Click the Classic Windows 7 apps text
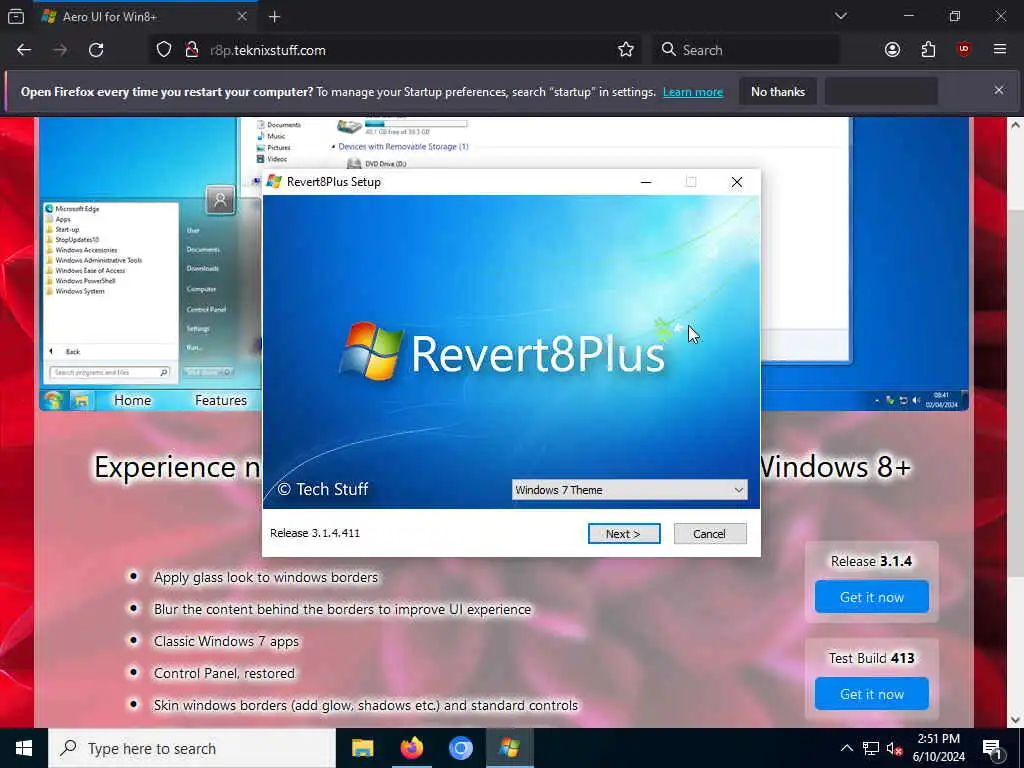The image size is (1024, 768). 226,641
